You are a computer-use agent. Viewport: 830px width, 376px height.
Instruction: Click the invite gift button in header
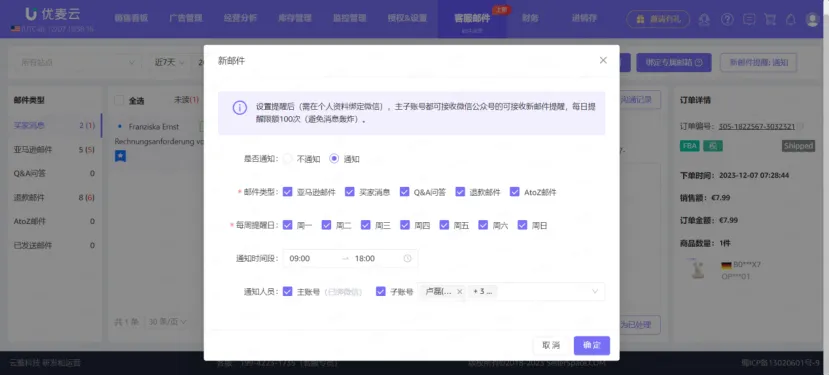click(x=658, y=19)
